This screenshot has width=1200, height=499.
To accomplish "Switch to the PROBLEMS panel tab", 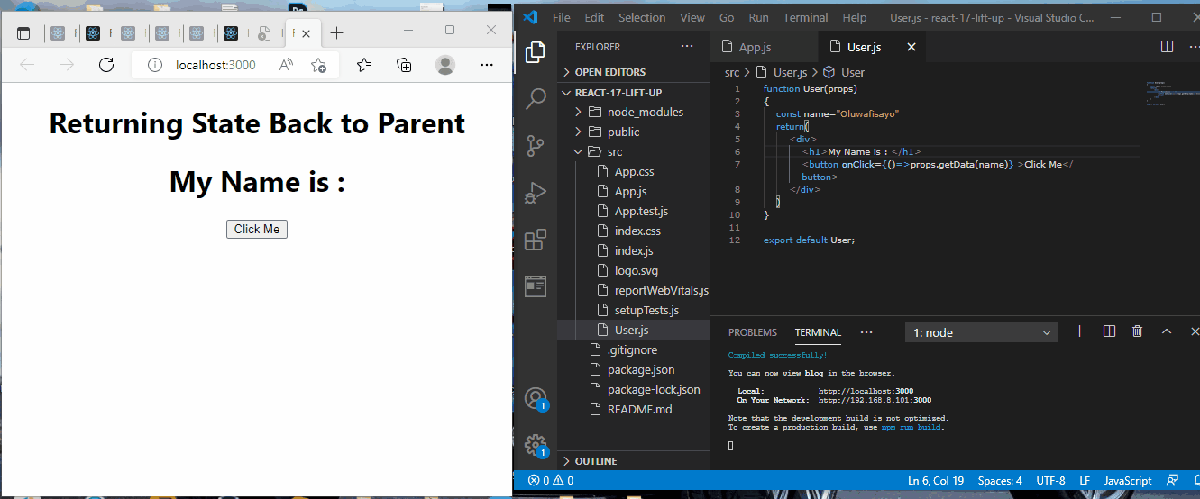I will tap(752, 332).
